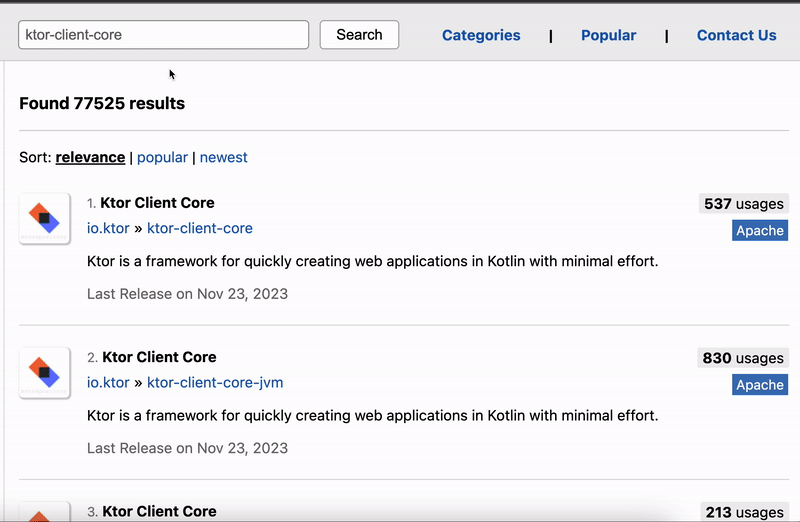This screenshot has height=522, width=800.
Task: Open ktor-client-core artifact link
Action: click(x=200, y=228)
